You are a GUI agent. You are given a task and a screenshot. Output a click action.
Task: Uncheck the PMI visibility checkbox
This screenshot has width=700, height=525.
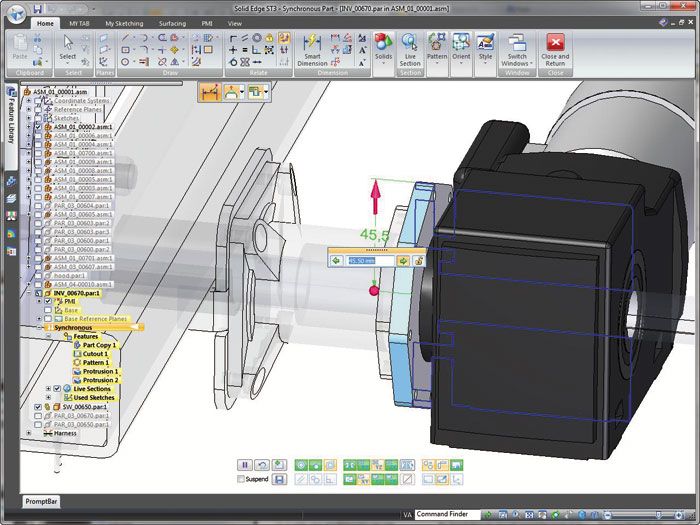pyautogui.click(x=47, y=301)
